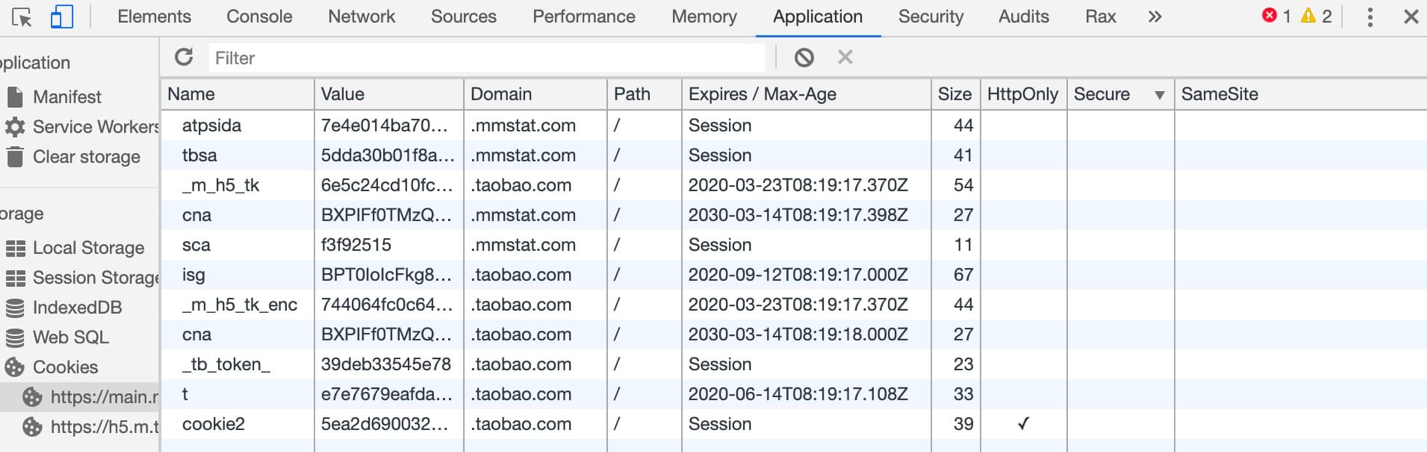This screenshot has width=1427, height=452.
Task: Click the red error count indicator
Action: tap(1277, 17)
